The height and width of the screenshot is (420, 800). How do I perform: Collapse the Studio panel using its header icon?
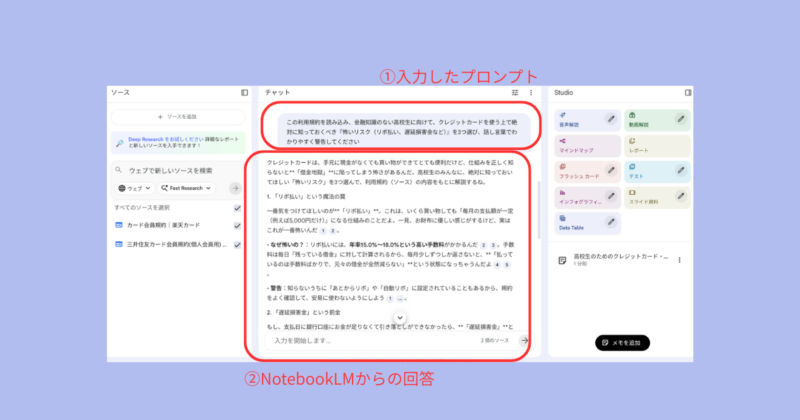click(x=687, y=93)
